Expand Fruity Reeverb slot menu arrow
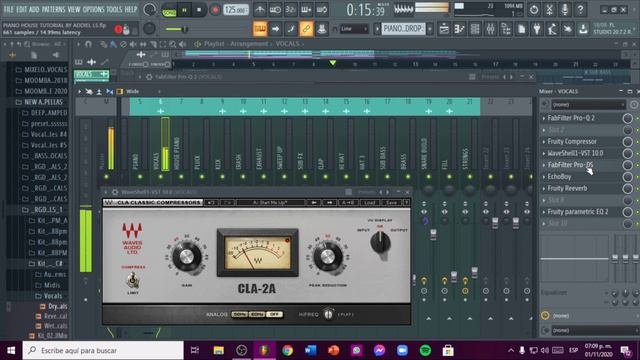640x360 pixels. coord(544,189)
